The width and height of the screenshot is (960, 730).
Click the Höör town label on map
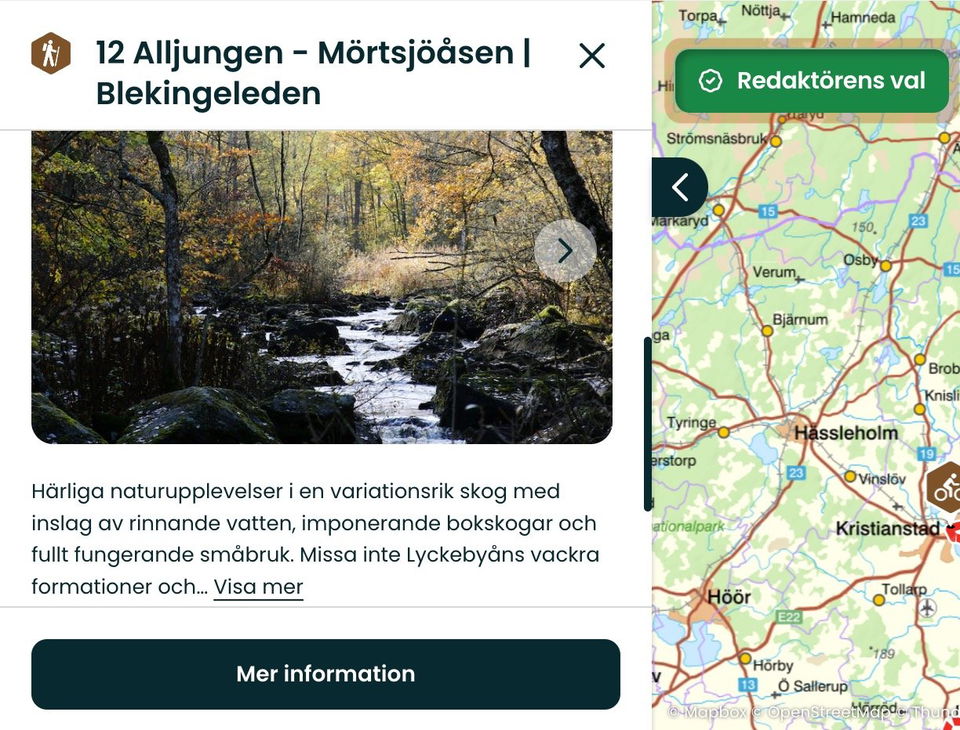[x=729, y=596]
